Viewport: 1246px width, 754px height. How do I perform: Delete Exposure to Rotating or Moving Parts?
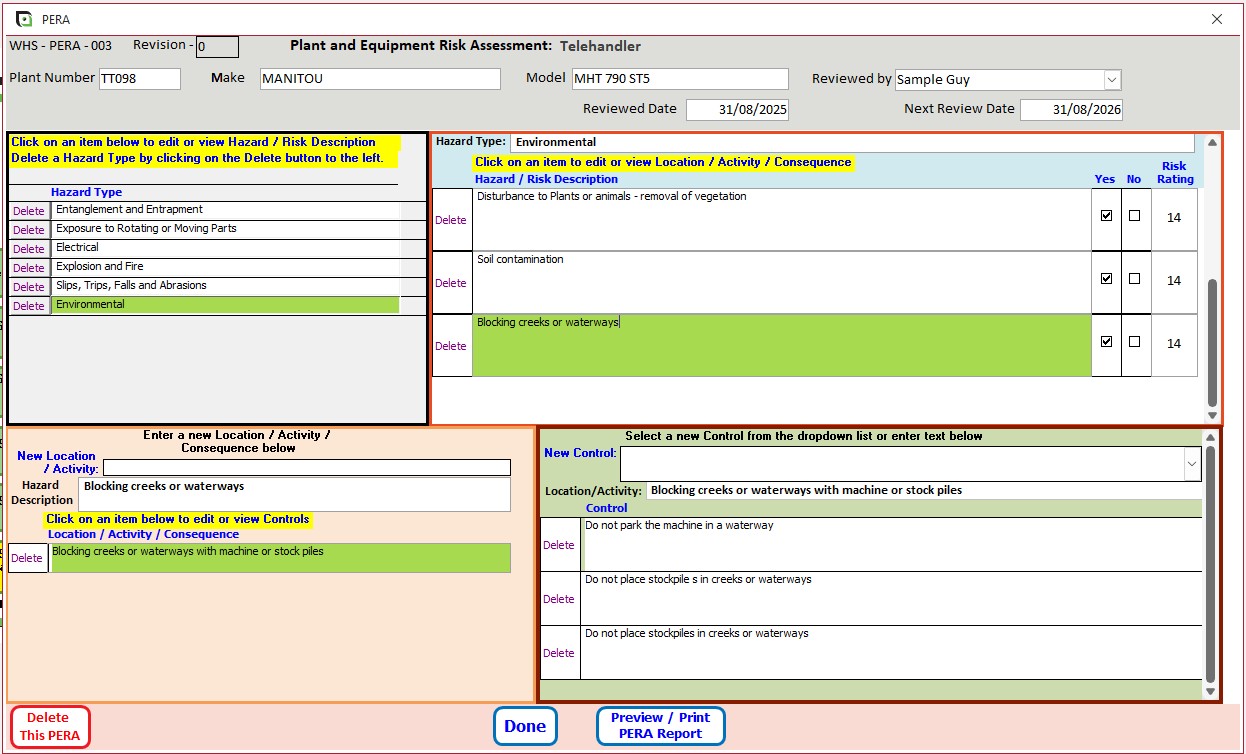click(29, 230)
